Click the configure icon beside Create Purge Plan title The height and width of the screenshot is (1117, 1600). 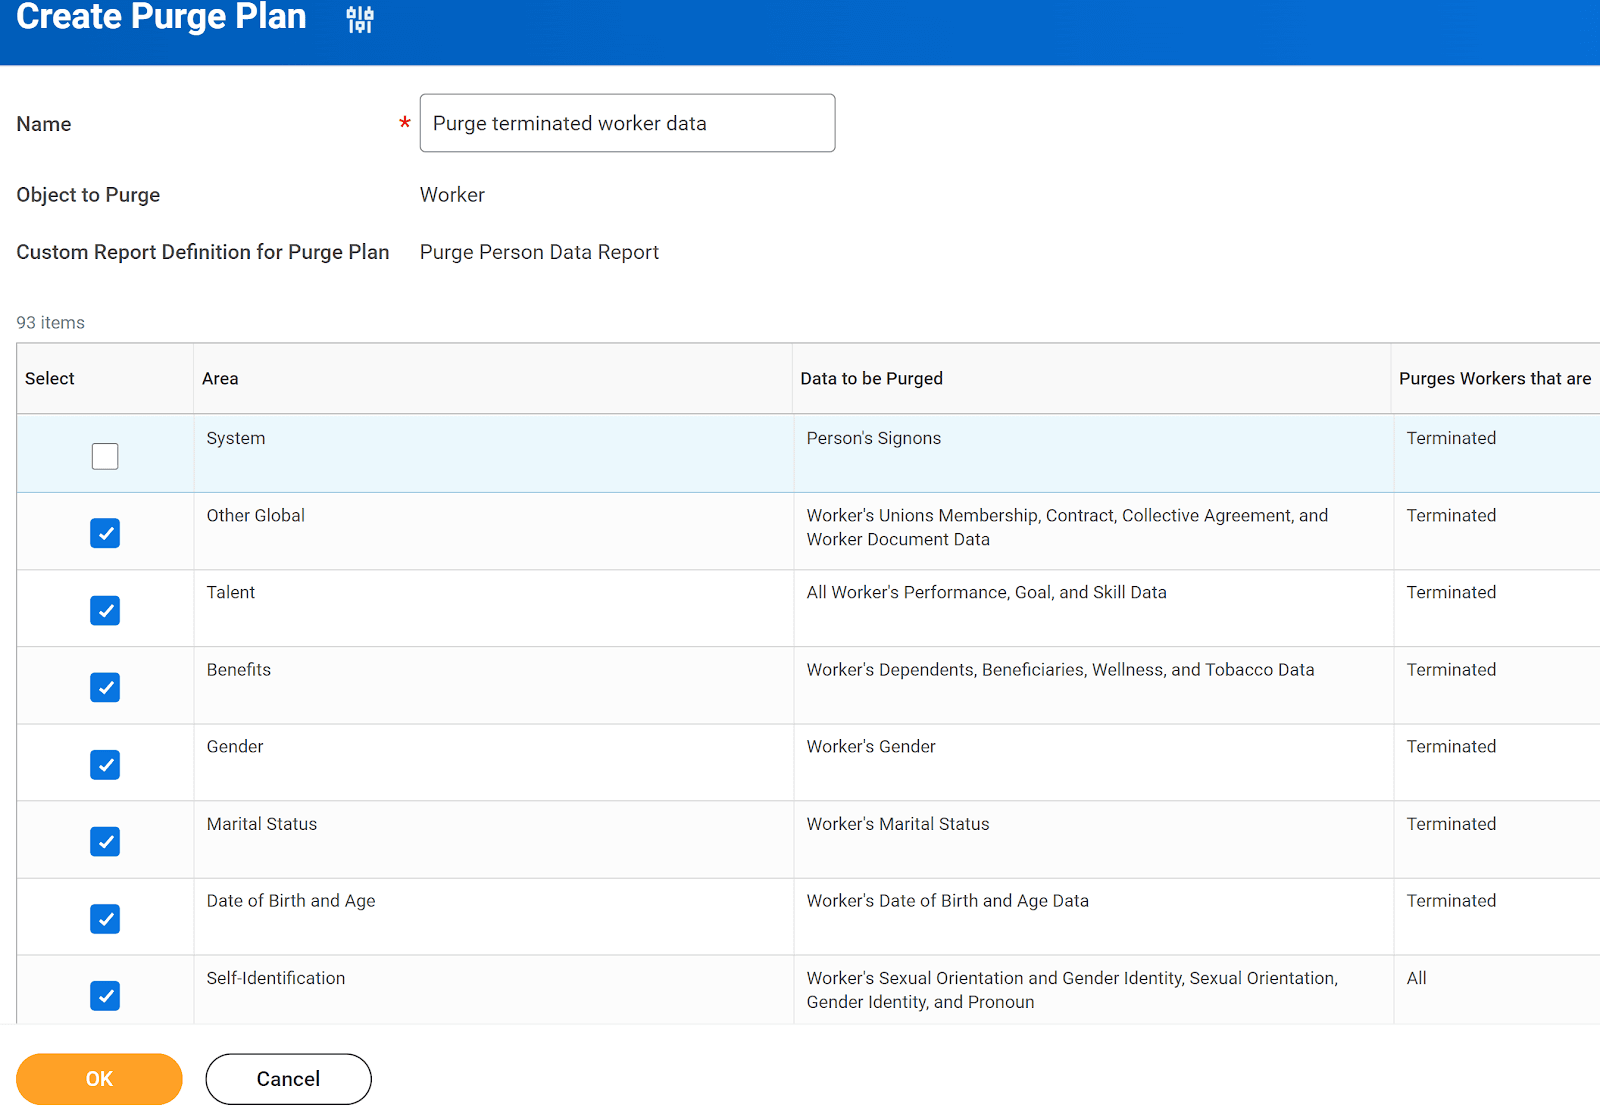click(359, 19)
